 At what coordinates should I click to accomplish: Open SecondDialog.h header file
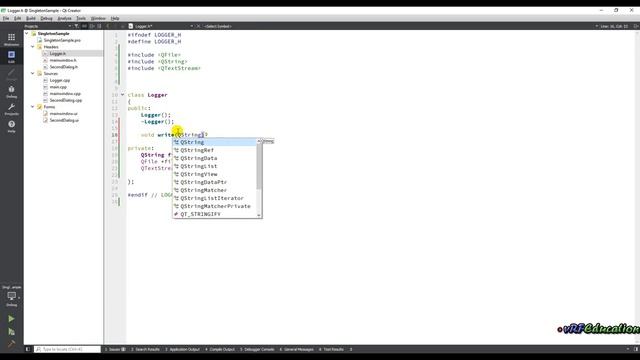click(63, 67)
